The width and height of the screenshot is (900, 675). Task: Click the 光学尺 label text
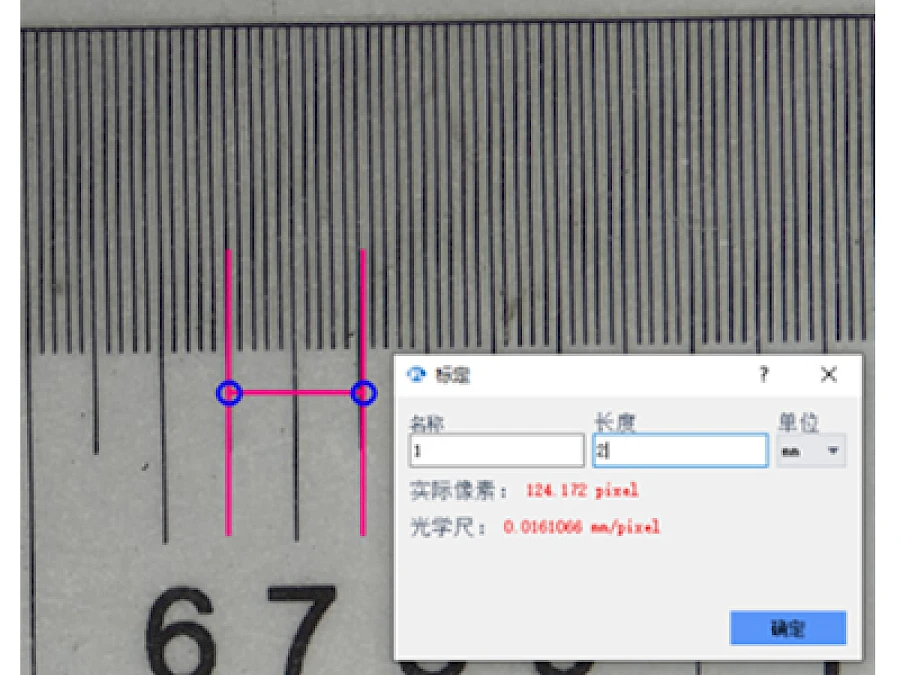click(x=447, y=527)
